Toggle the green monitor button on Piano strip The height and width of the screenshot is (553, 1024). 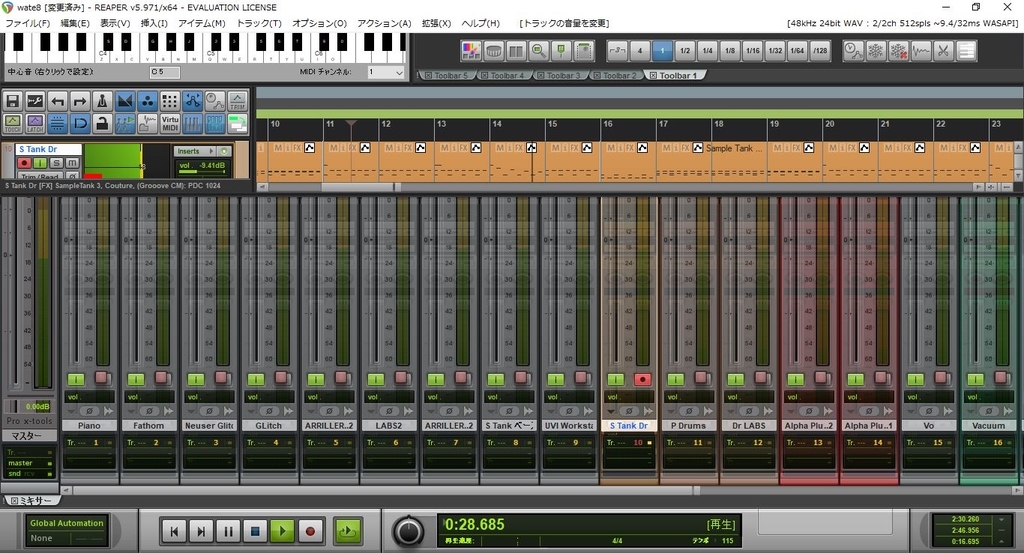(76, 379)
